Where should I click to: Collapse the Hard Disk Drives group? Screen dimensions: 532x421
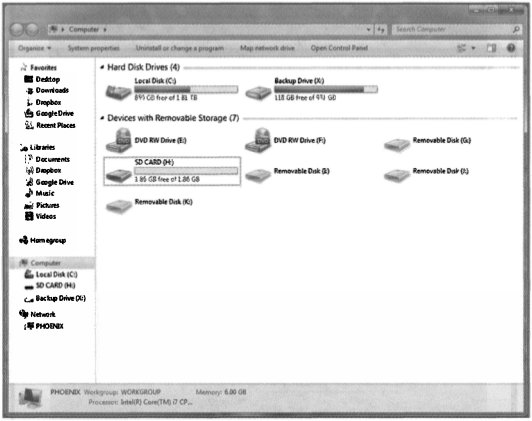coord(102,68)
